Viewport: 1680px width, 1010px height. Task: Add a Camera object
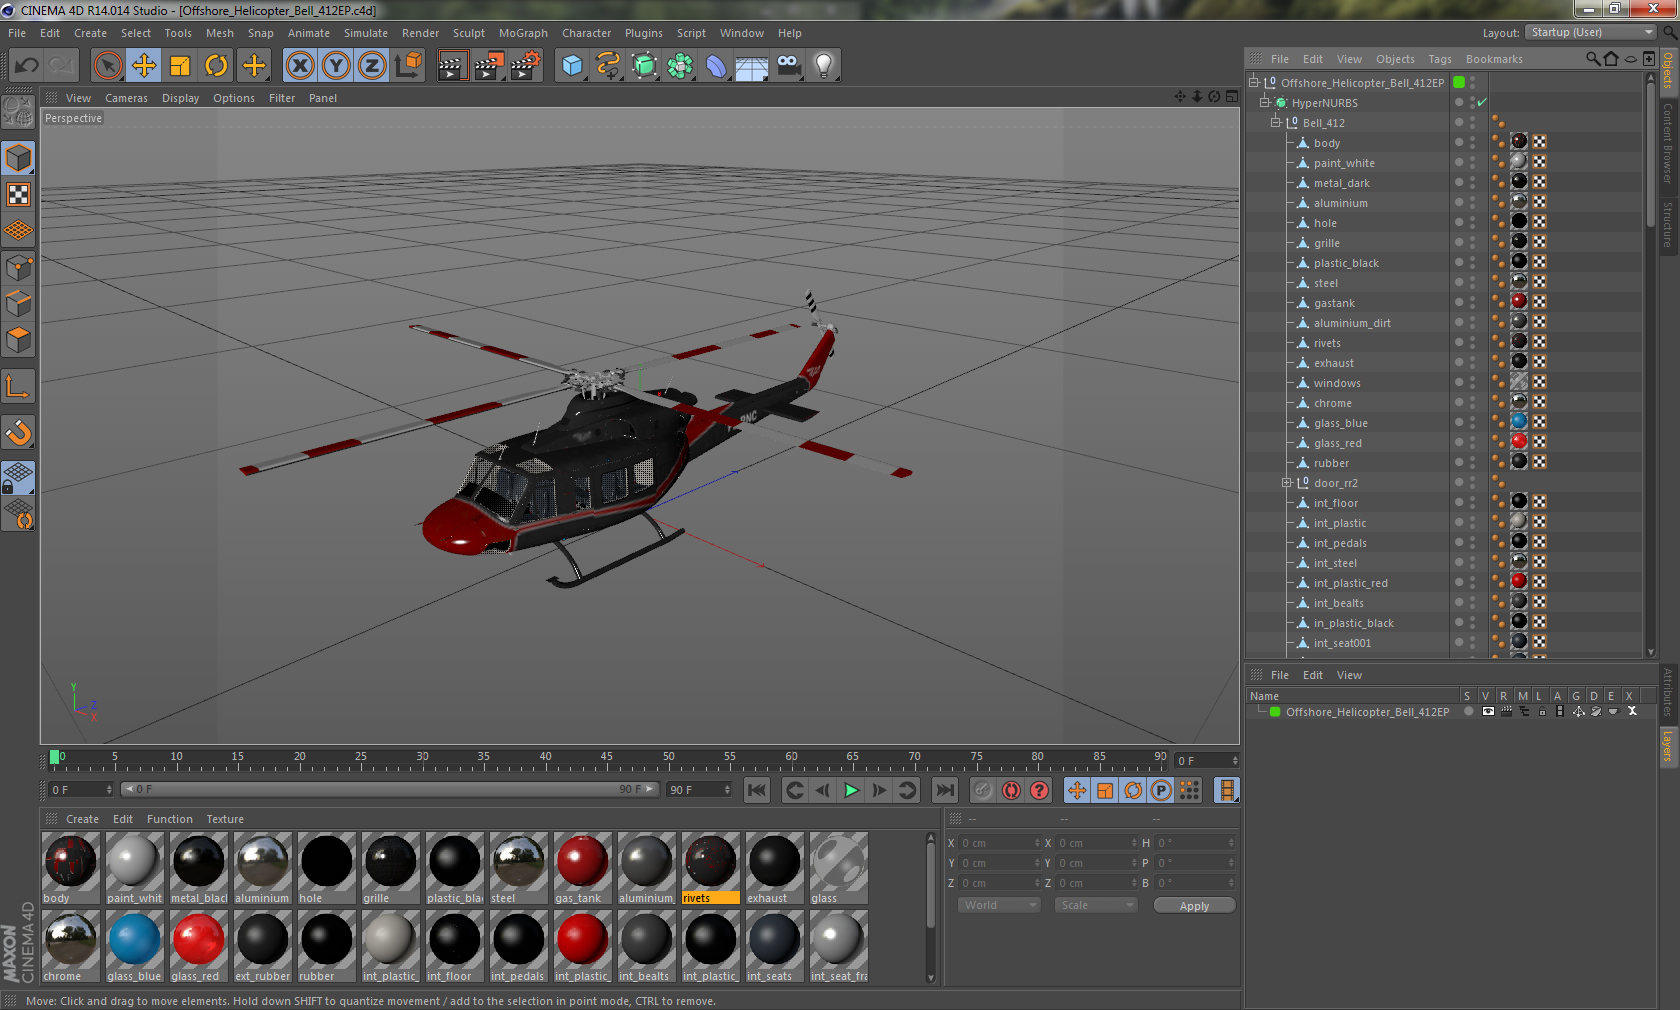[788, 66]
